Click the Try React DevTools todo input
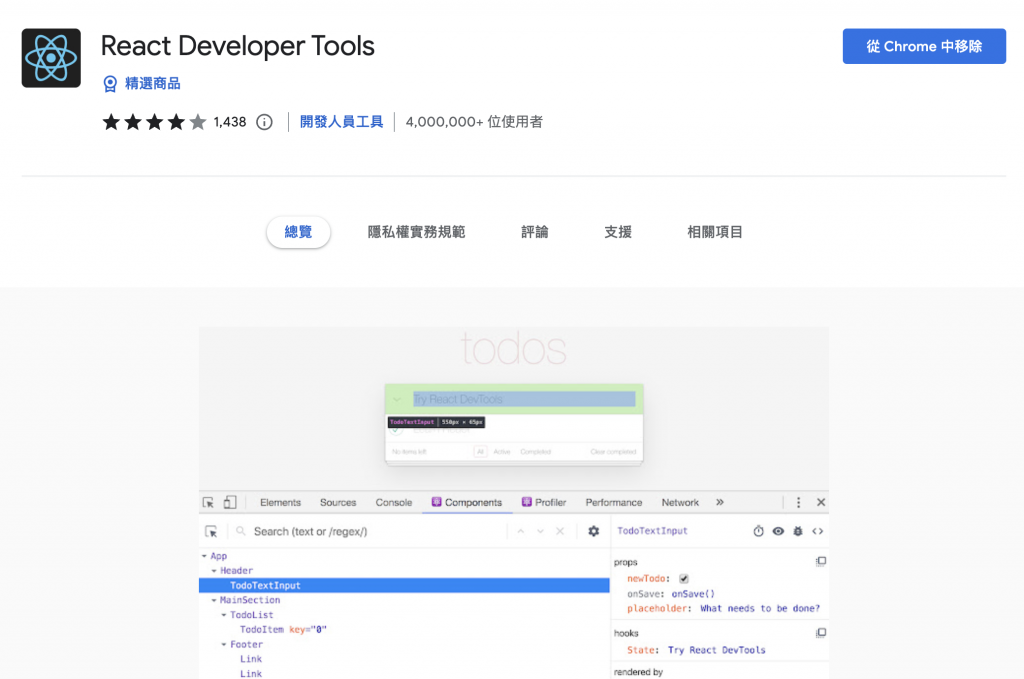Image resolution: width=1024 pixels, height=679 pixels. (x=524, y=399)
